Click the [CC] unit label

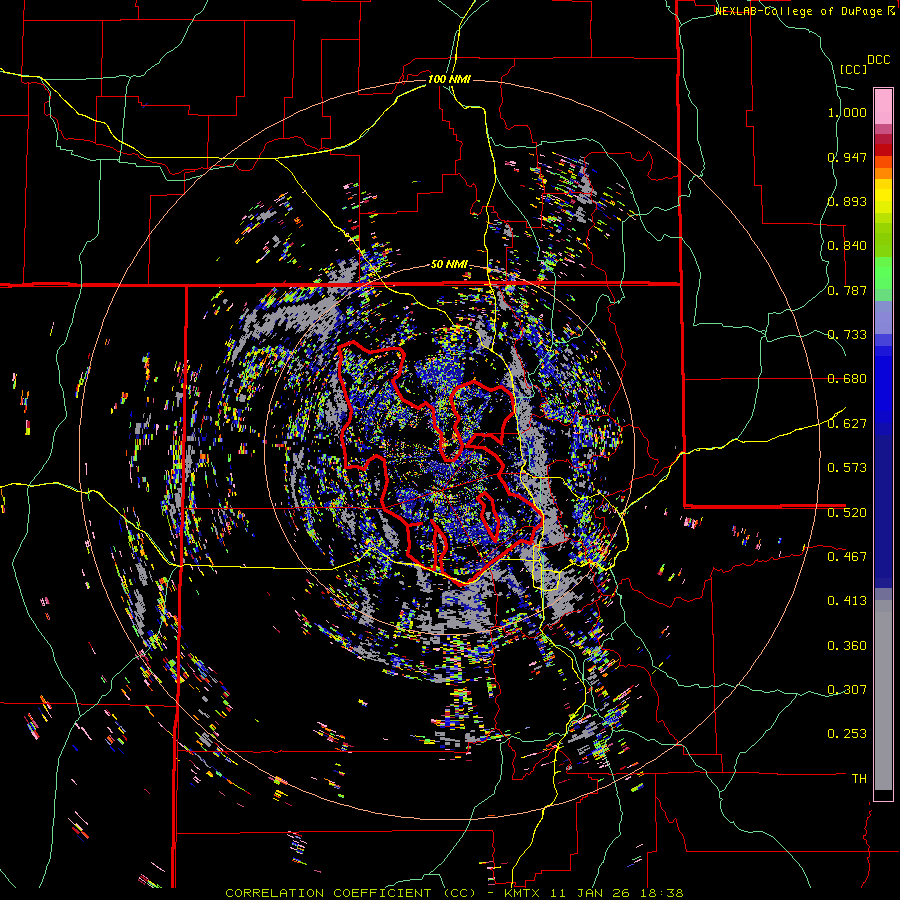[x=853, y=69]
